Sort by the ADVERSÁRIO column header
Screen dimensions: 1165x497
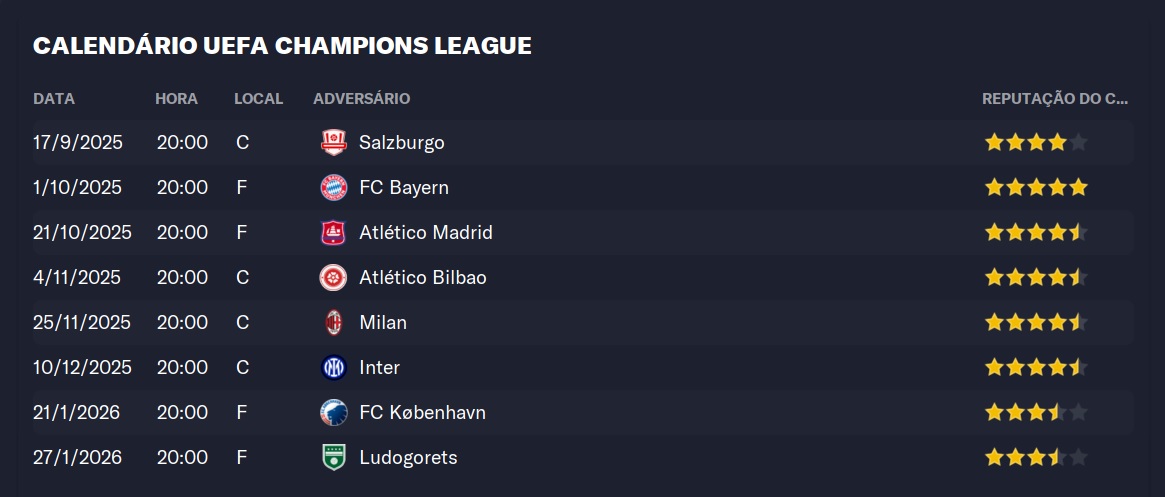(361, 99)
